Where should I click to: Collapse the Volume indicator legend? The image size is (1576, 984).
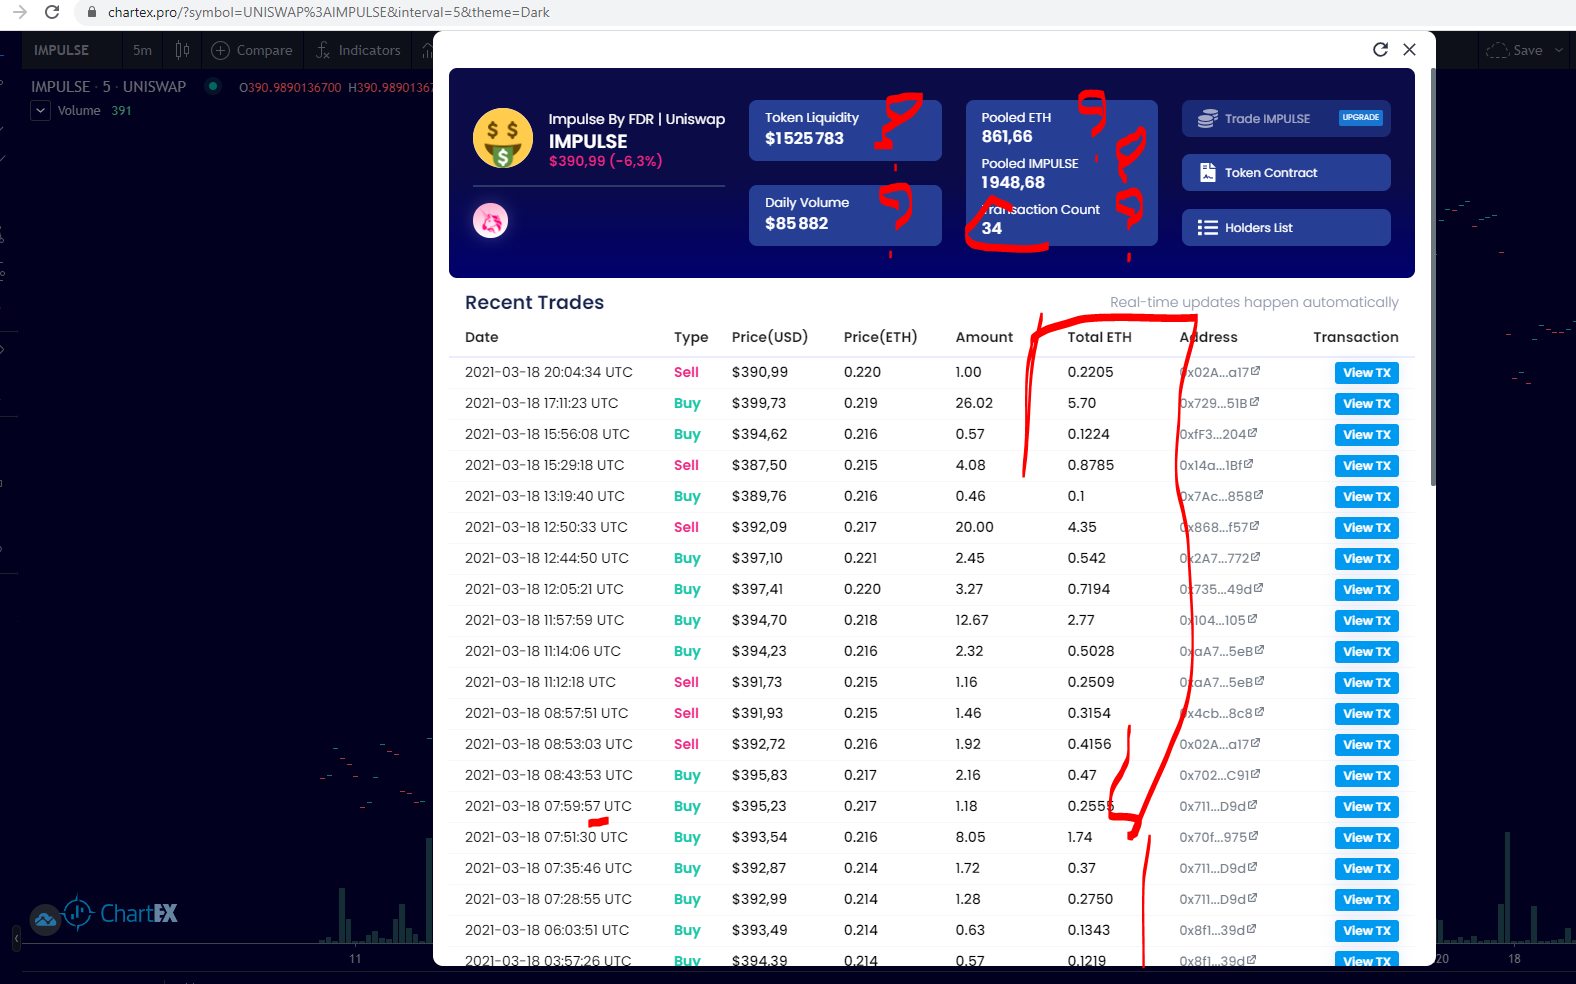(40, 111)
